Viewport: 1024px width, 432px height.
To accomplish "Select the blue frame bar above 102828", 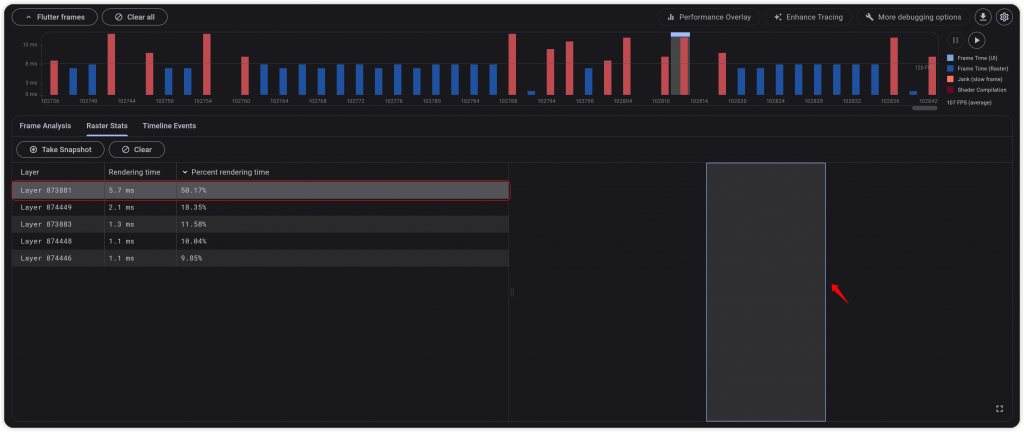I will coord(818,80).
